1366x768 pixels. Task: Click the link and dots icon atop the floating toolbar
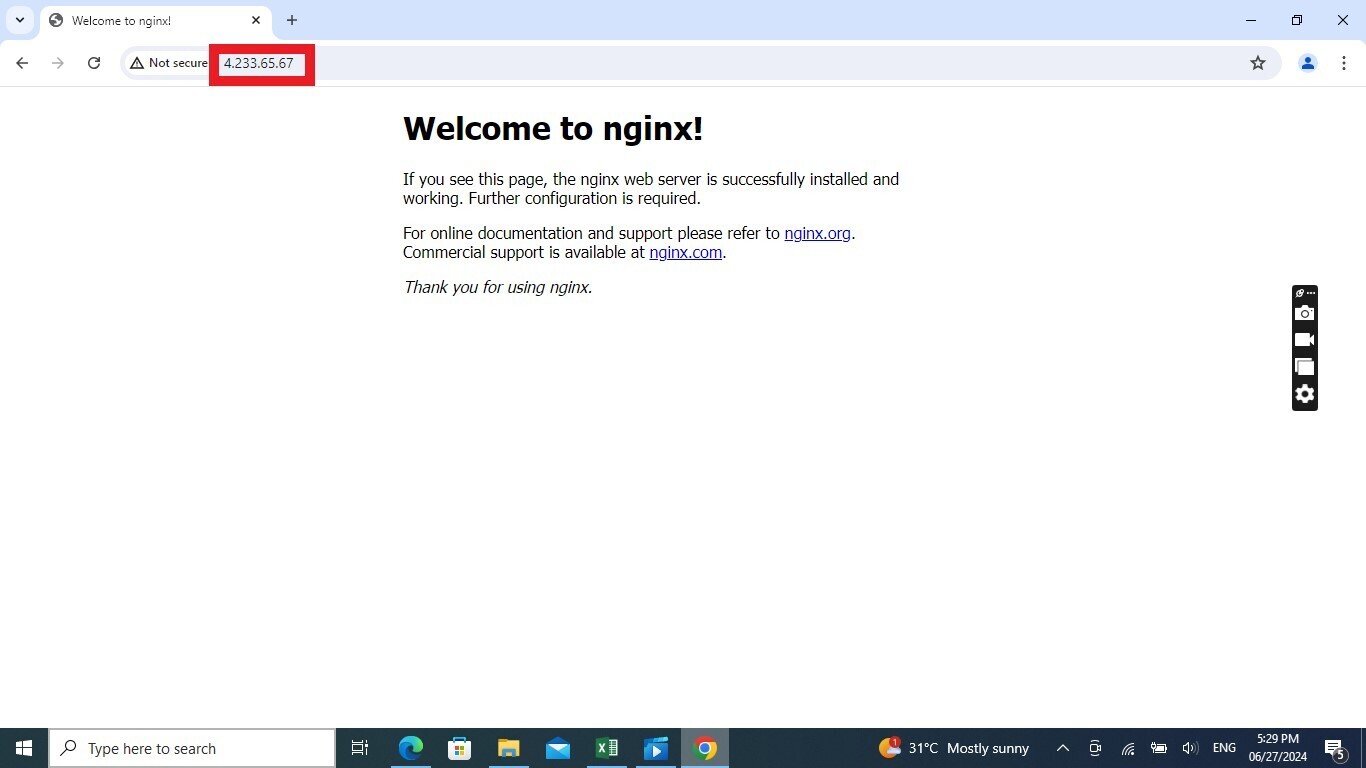[1304, 293]
